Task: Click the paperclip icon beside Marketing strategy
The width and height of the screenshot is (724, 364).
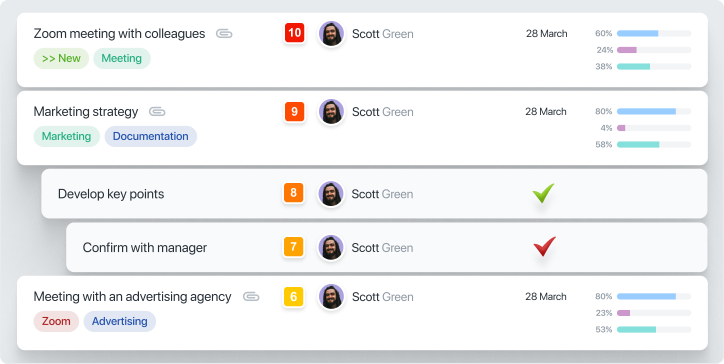Action: 157,112
